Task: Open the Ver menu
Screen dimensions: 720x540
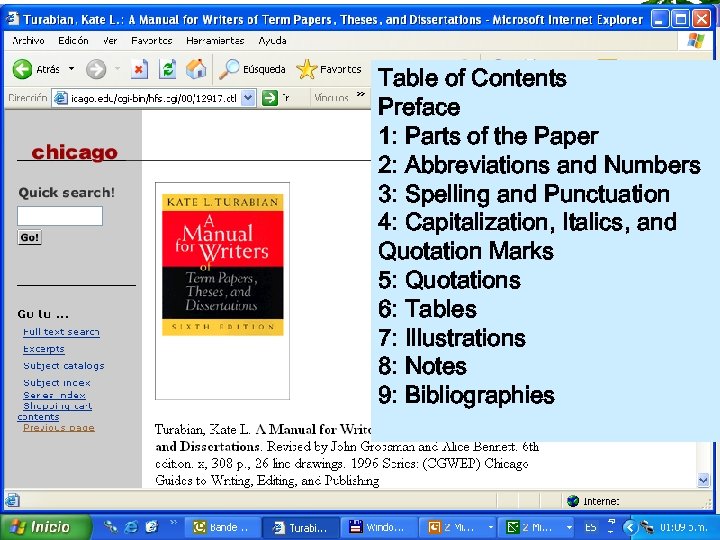Action: coord(110,40)
